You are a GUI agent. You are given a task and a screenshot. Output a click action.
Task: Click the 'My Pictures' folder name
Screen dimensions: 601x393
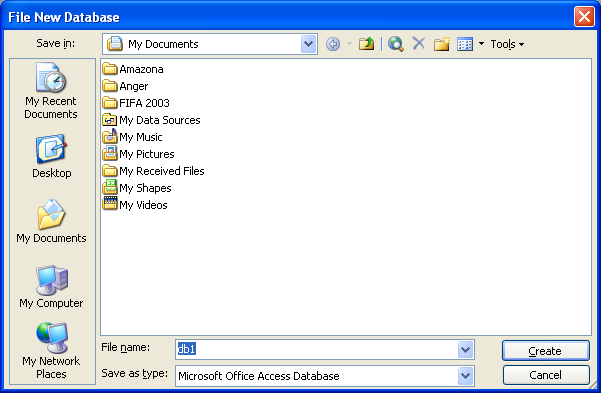click(x=147, y=154)
